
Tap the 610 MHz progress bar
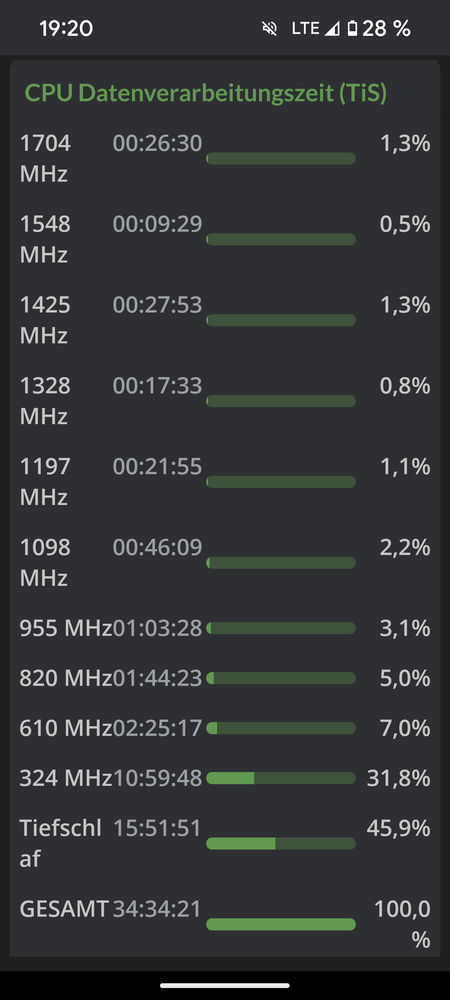click(x=281, y=728)
